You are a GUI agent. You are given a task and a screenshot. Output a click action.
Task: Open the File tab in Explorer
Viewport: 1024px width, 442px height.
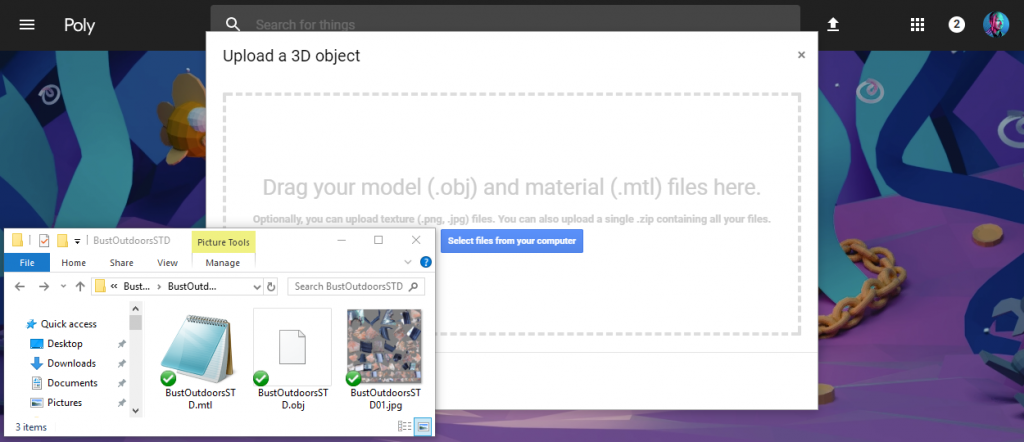(27, 263)
